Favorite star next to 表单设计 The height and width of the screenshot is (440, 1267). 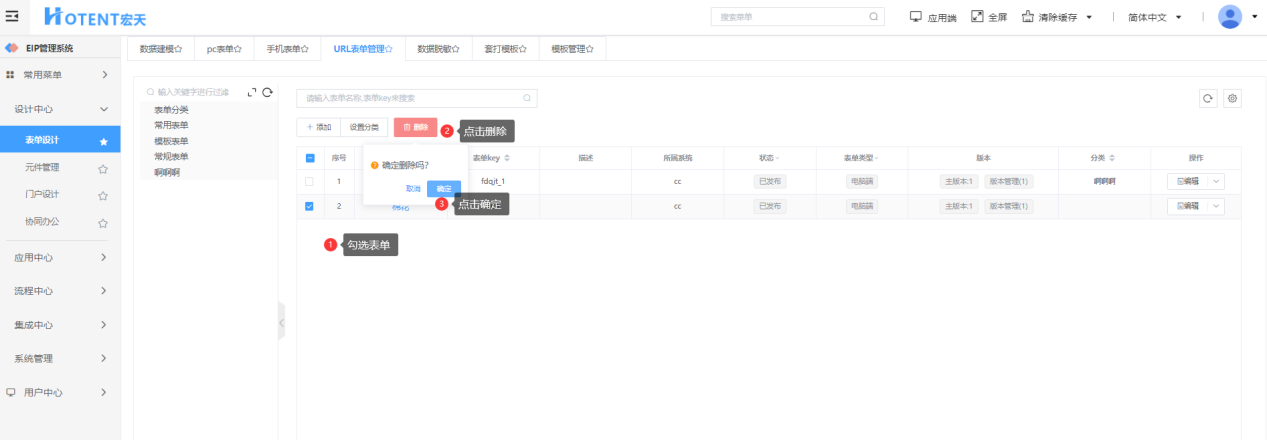(x=103, y=142)
